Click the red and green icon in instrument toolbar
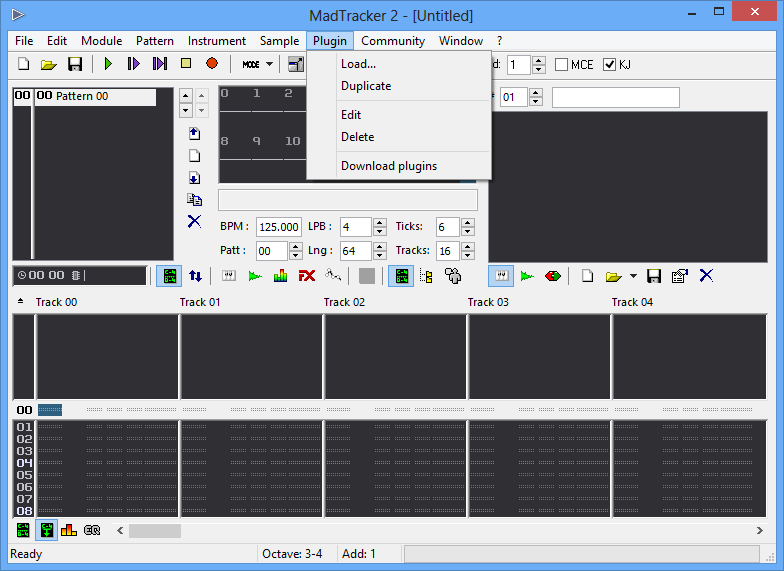The width and height of the screenshot is (784, 571). pos(553,276)
